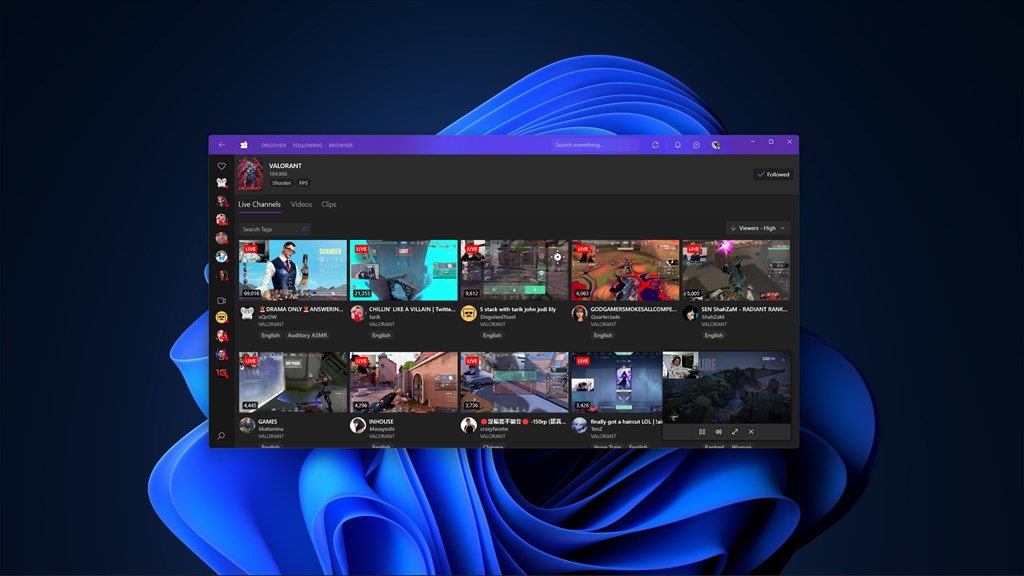Close the mini player

pos(751,432)
